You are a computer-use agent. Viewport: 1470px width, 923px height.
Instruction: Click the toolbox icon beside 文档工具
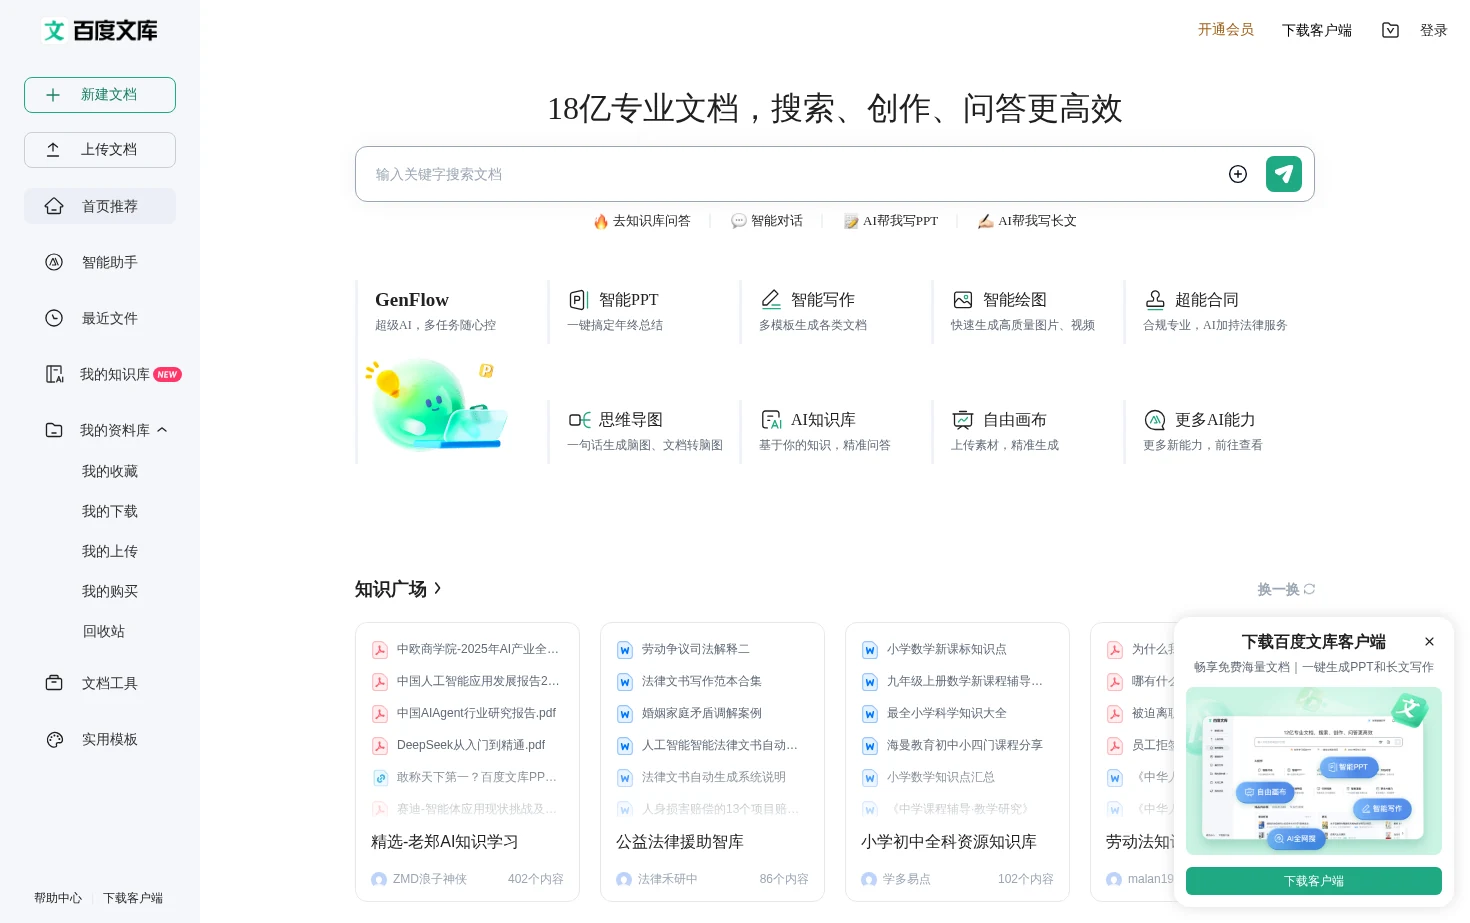54,683
